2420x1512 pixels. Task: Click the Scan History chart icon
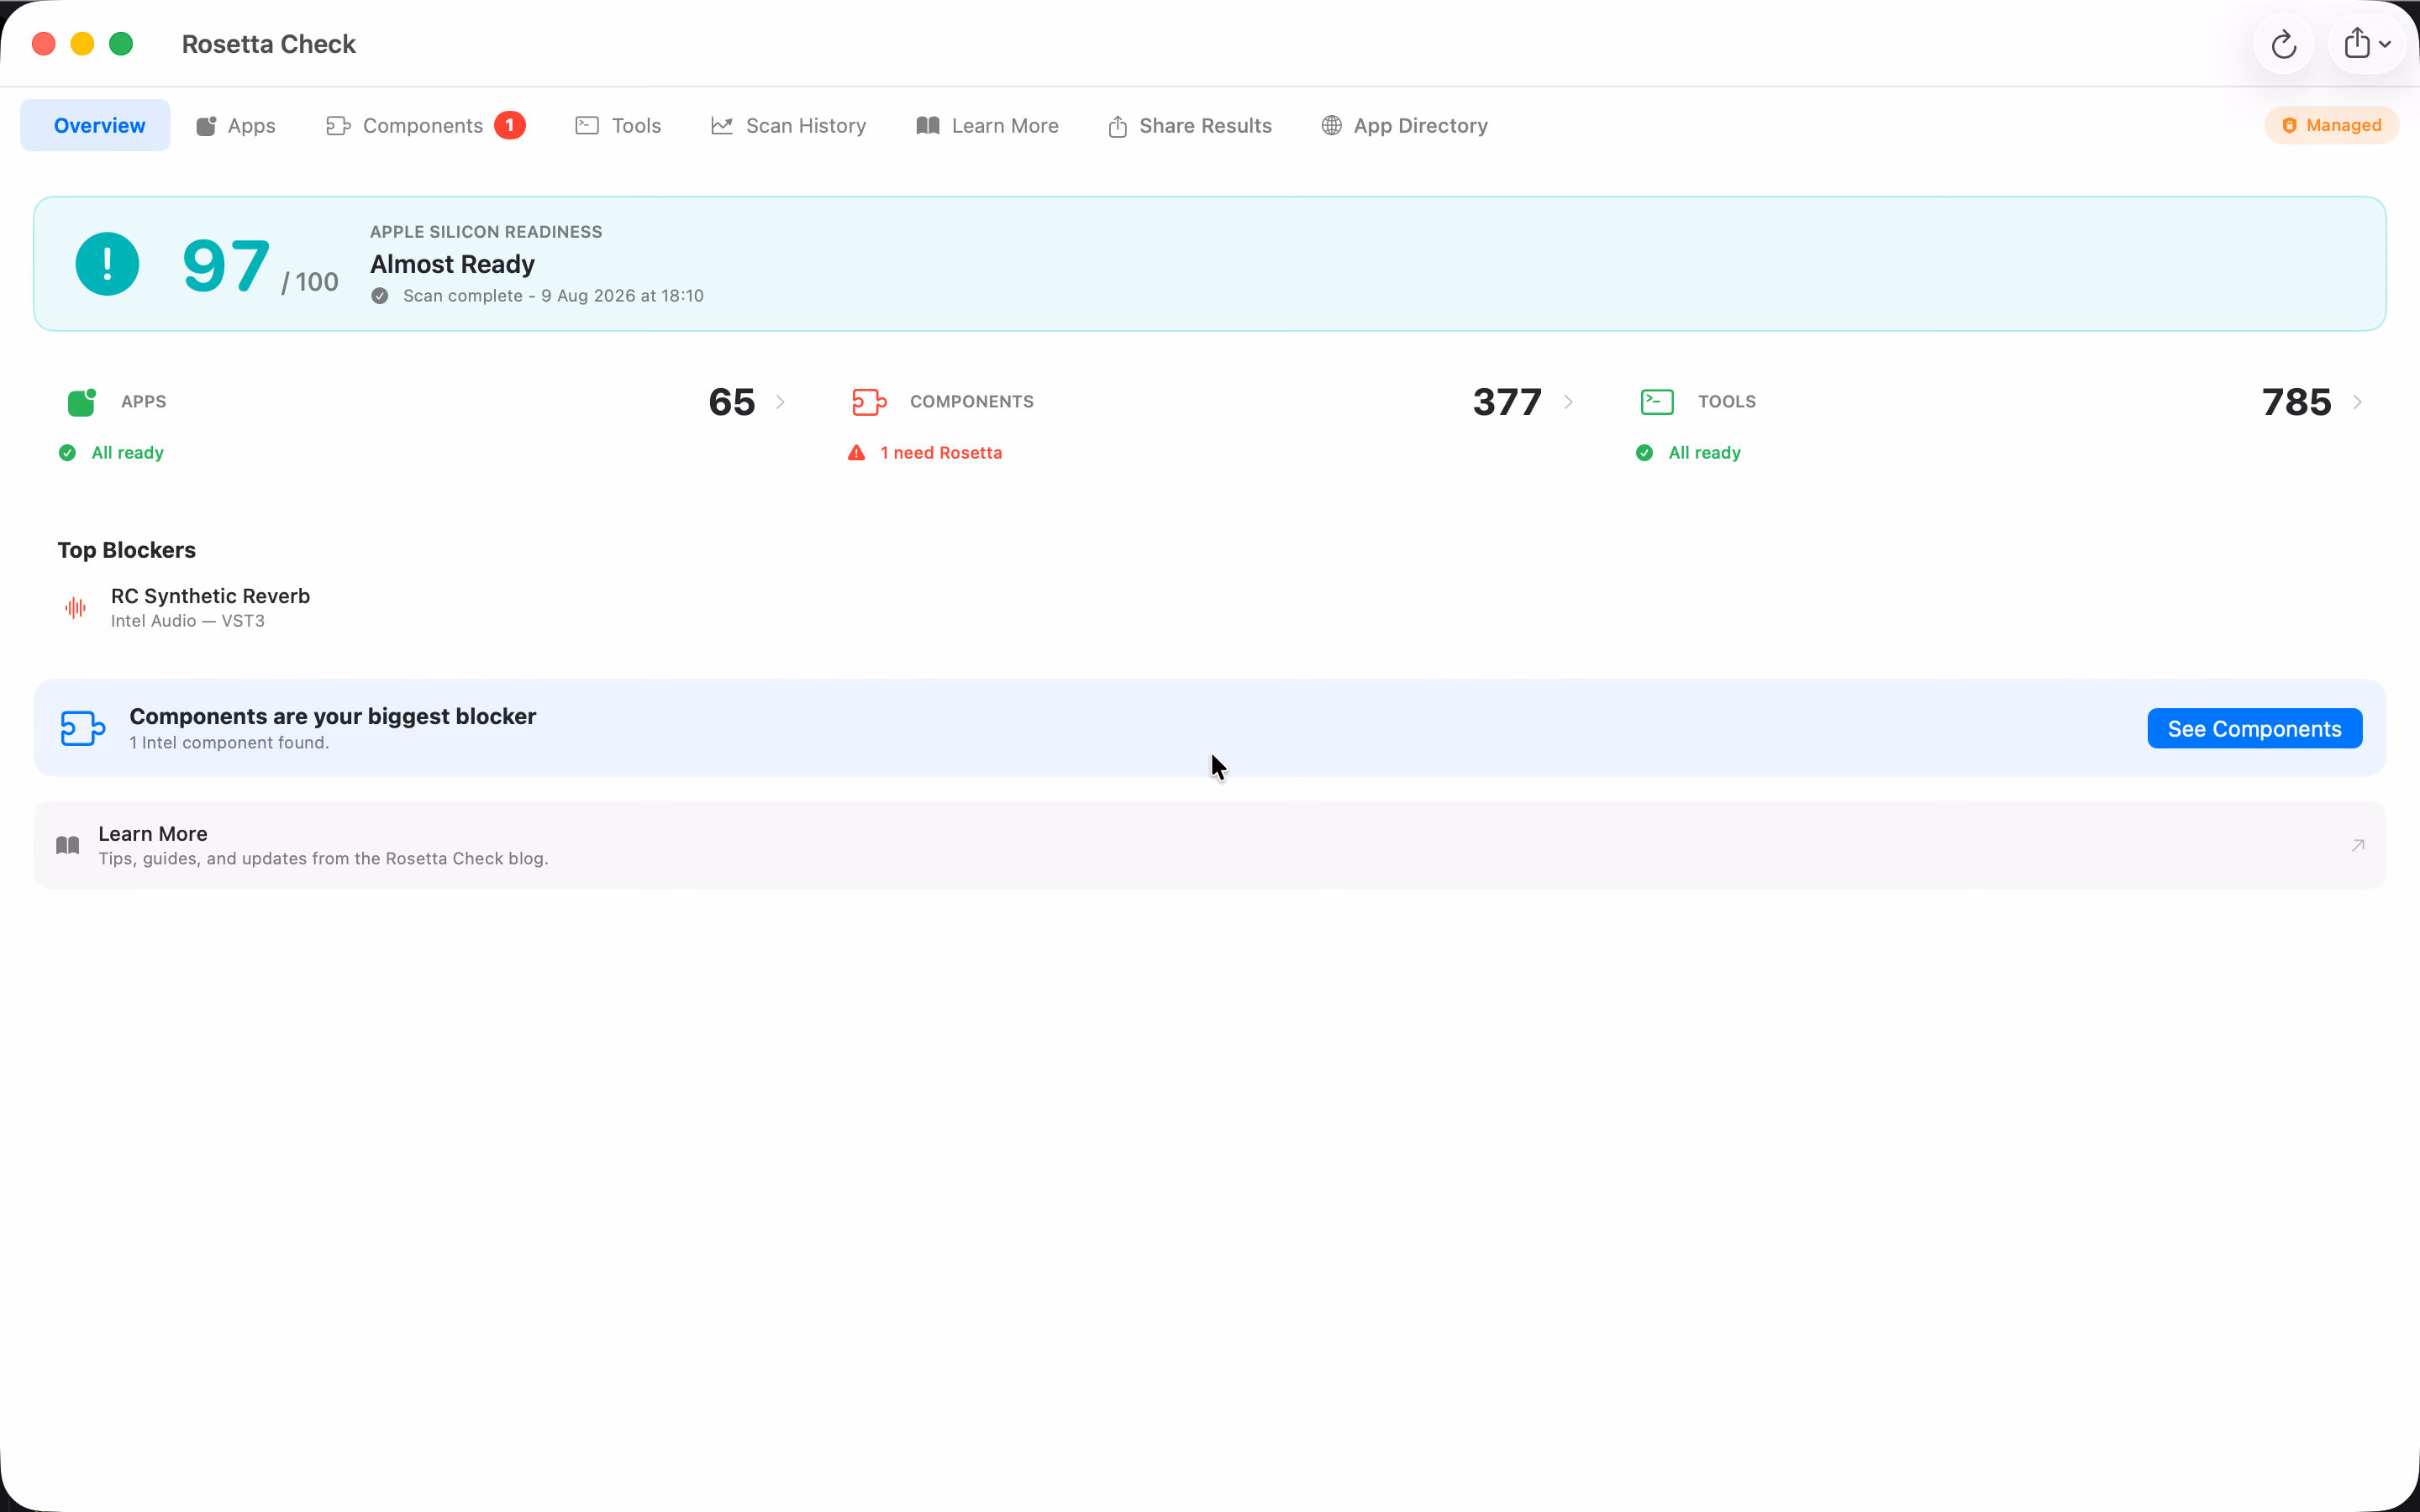[722, 125]
